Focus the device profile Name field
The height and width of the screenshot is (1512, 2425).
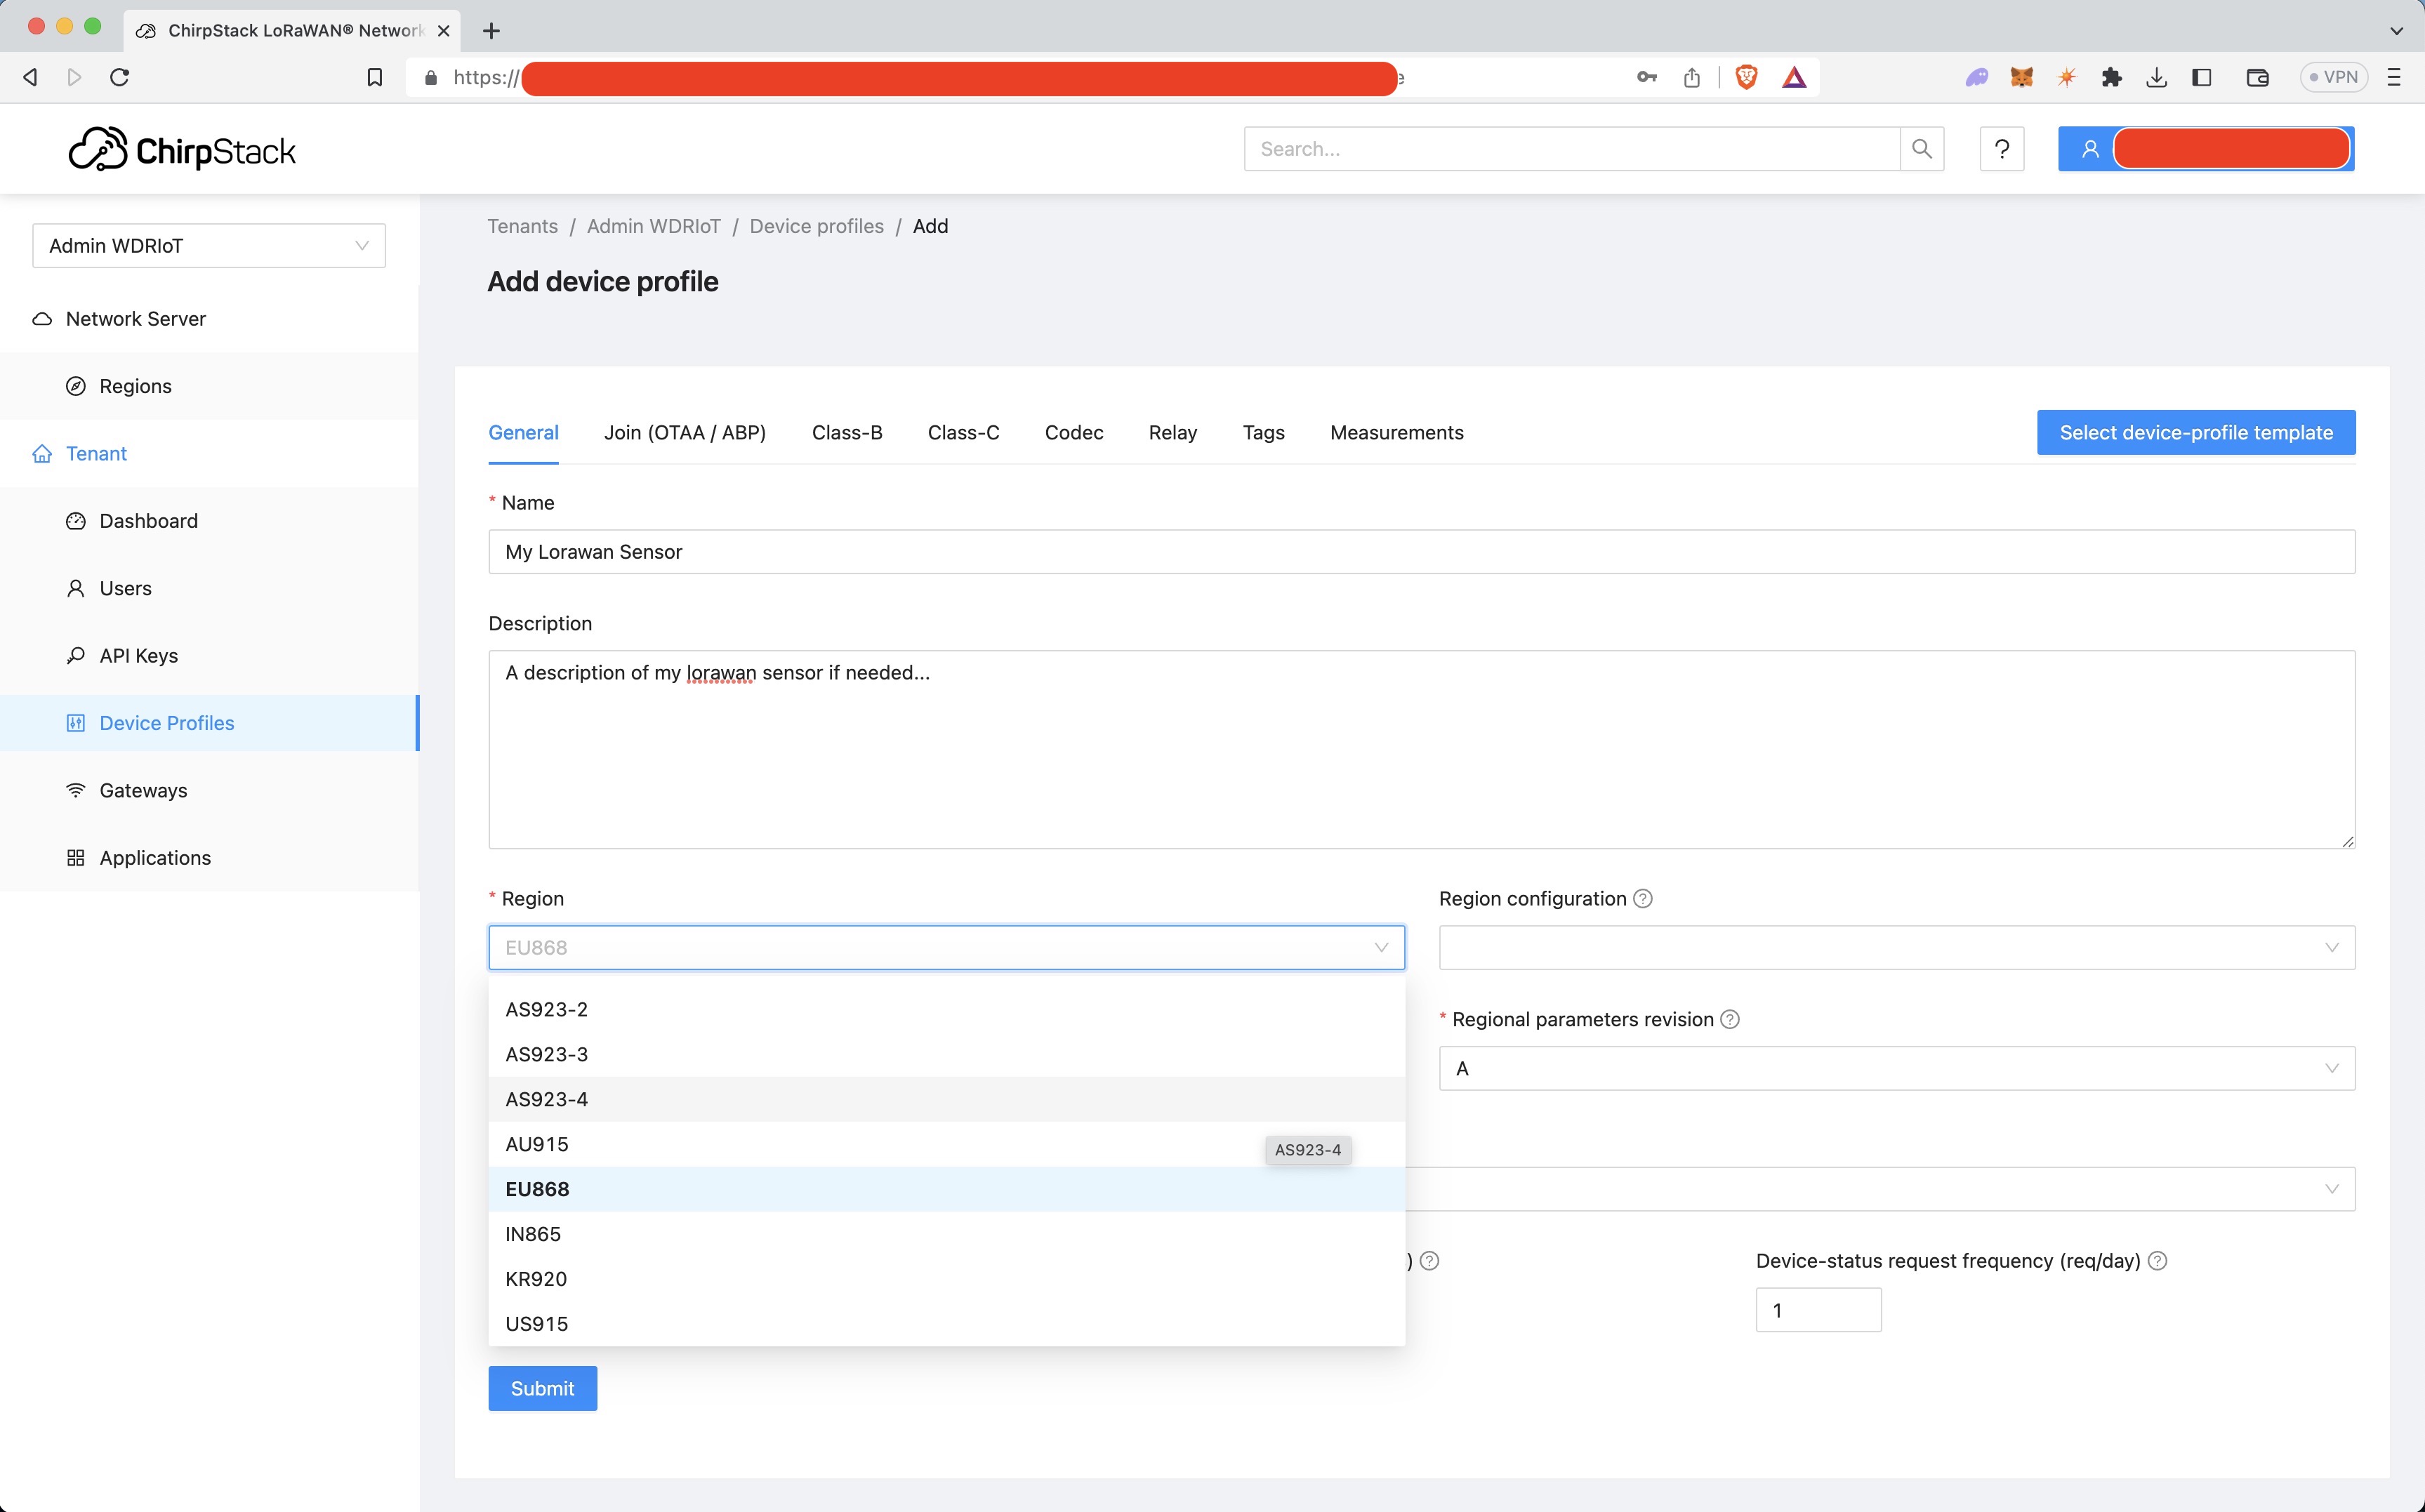point(1420,552)
